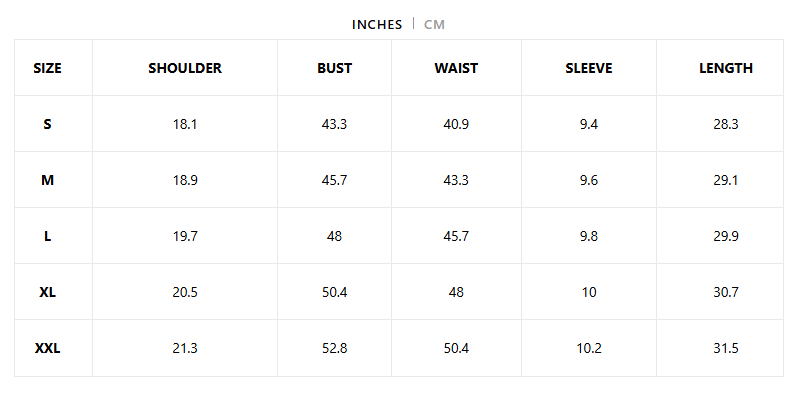Select the XL size row label
The image size is (796, 401).
47,292
